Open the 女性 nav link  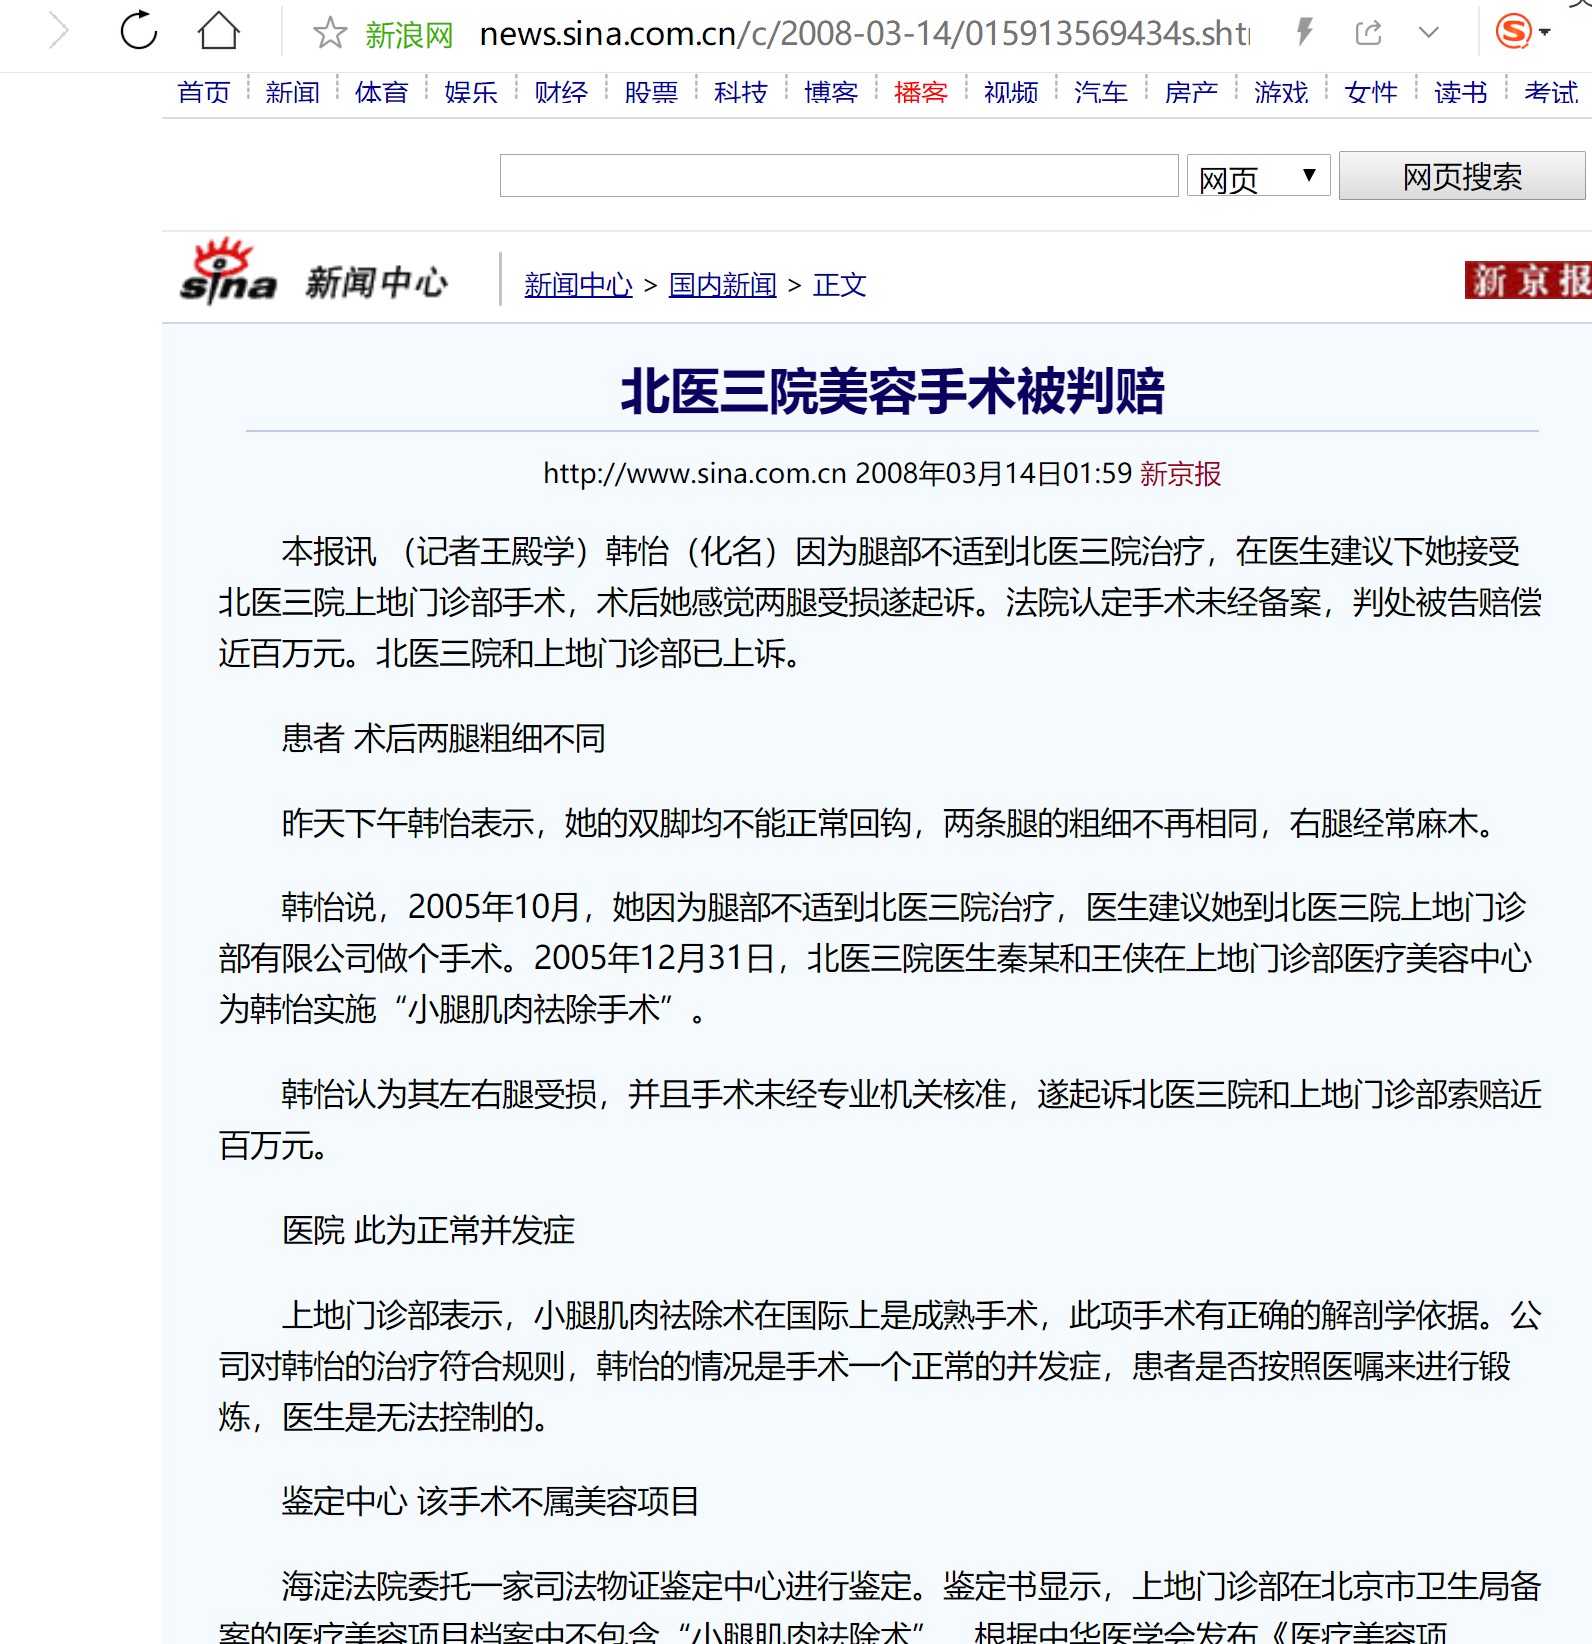(1371, 93)
